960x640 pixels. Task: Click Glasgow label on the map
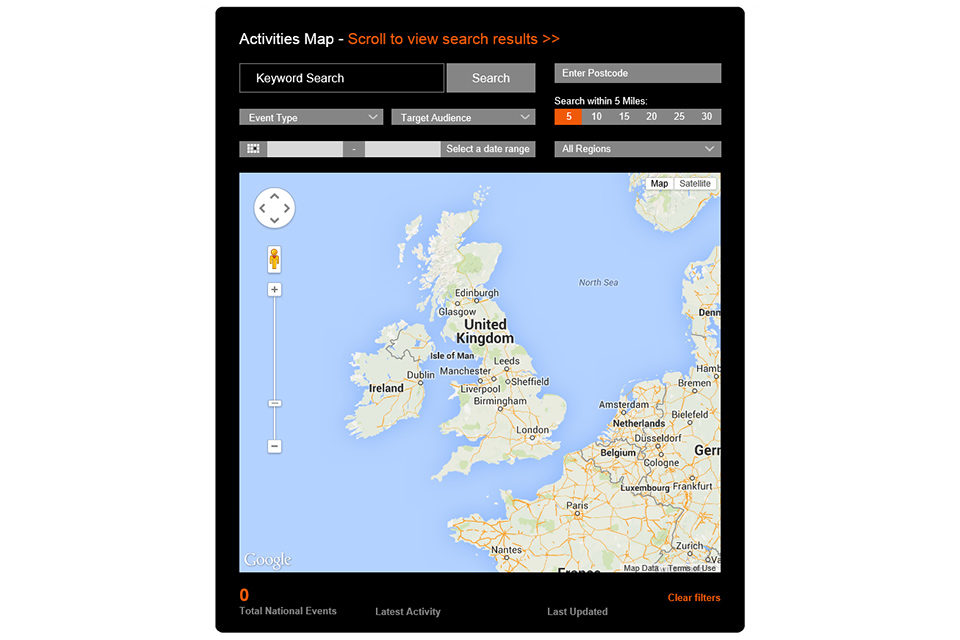pos(457,312)
